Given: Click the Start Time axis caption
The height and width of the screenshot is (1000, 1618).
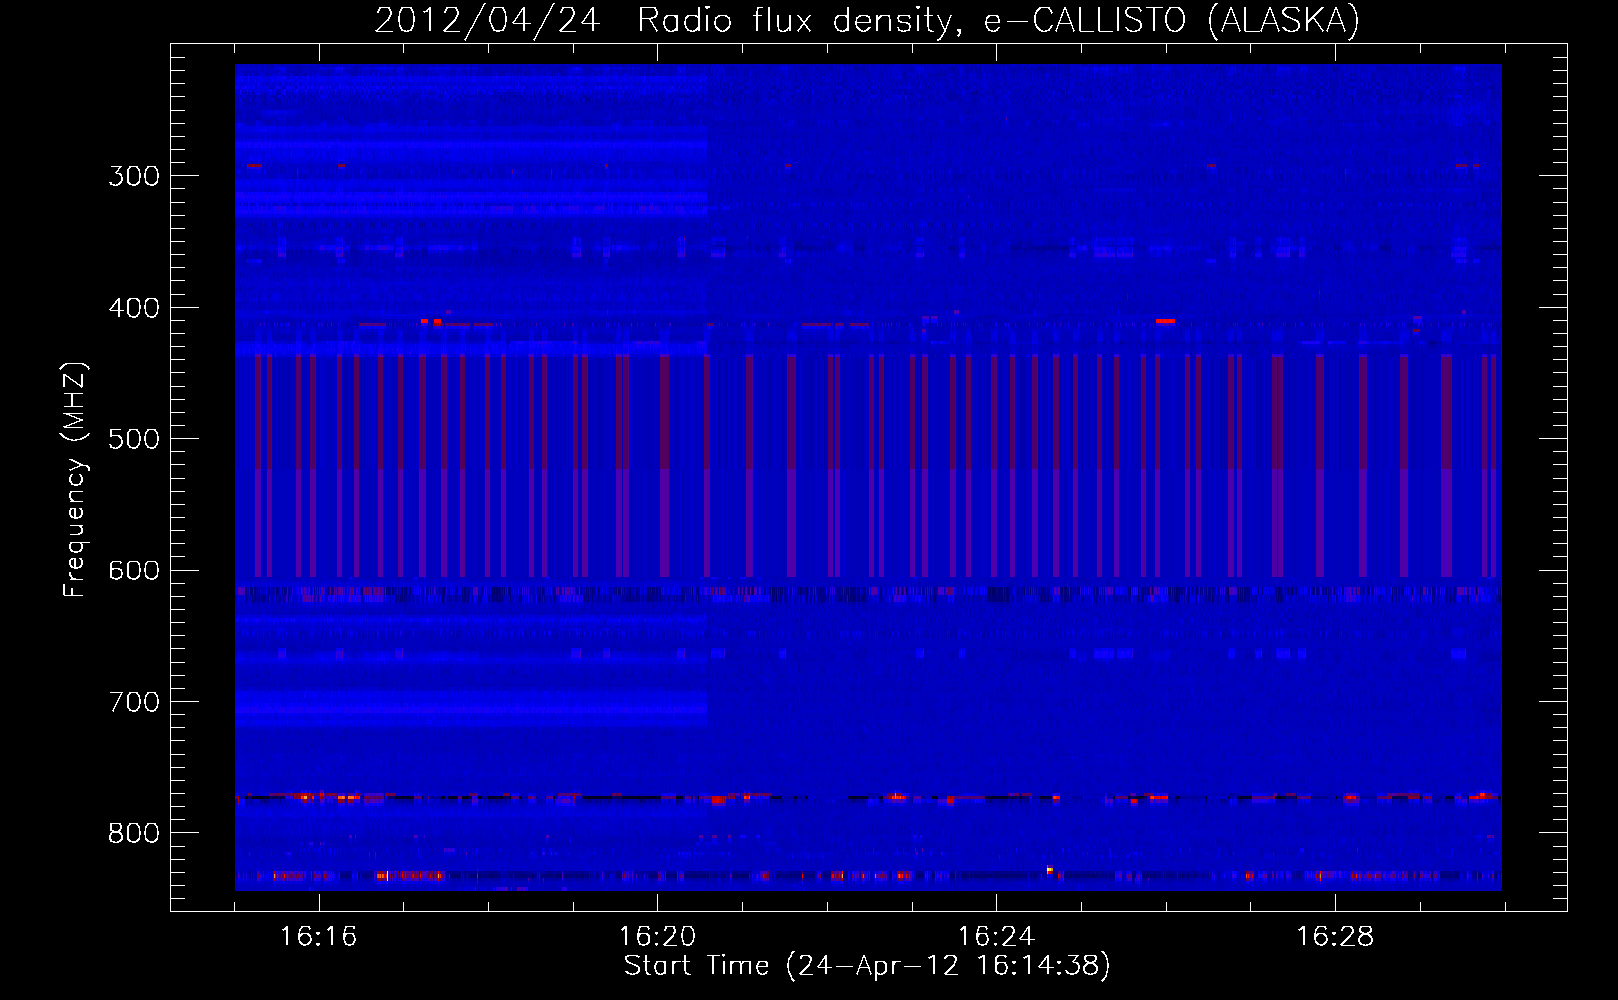Looking at the screenshot, I should pos(867,966).
